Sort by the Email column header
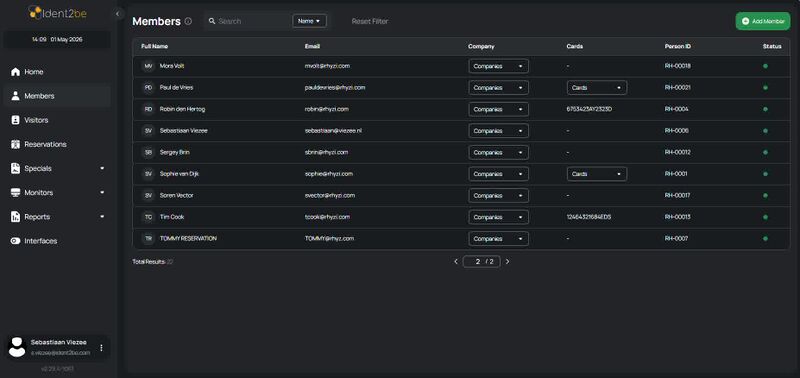 coord(312,46)
